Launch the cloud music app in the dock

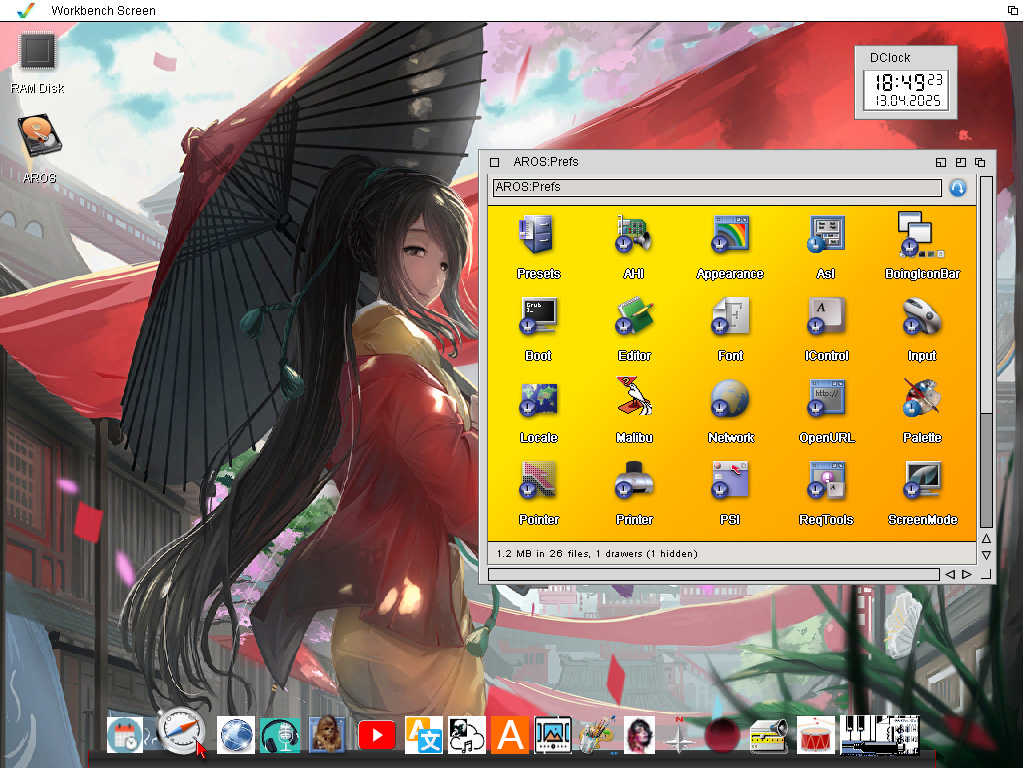pyautogui.click(x=466, y=735)
